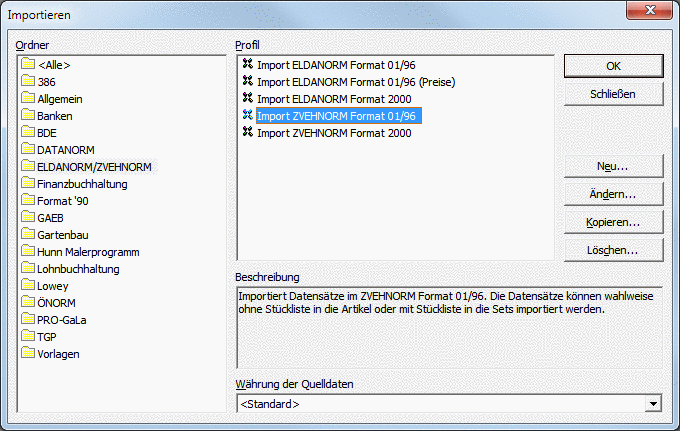Viewport: 680px width, 431px height.
Task: Click the Hunn Malerprogramm folder icon
Action: tap(28, 251)
